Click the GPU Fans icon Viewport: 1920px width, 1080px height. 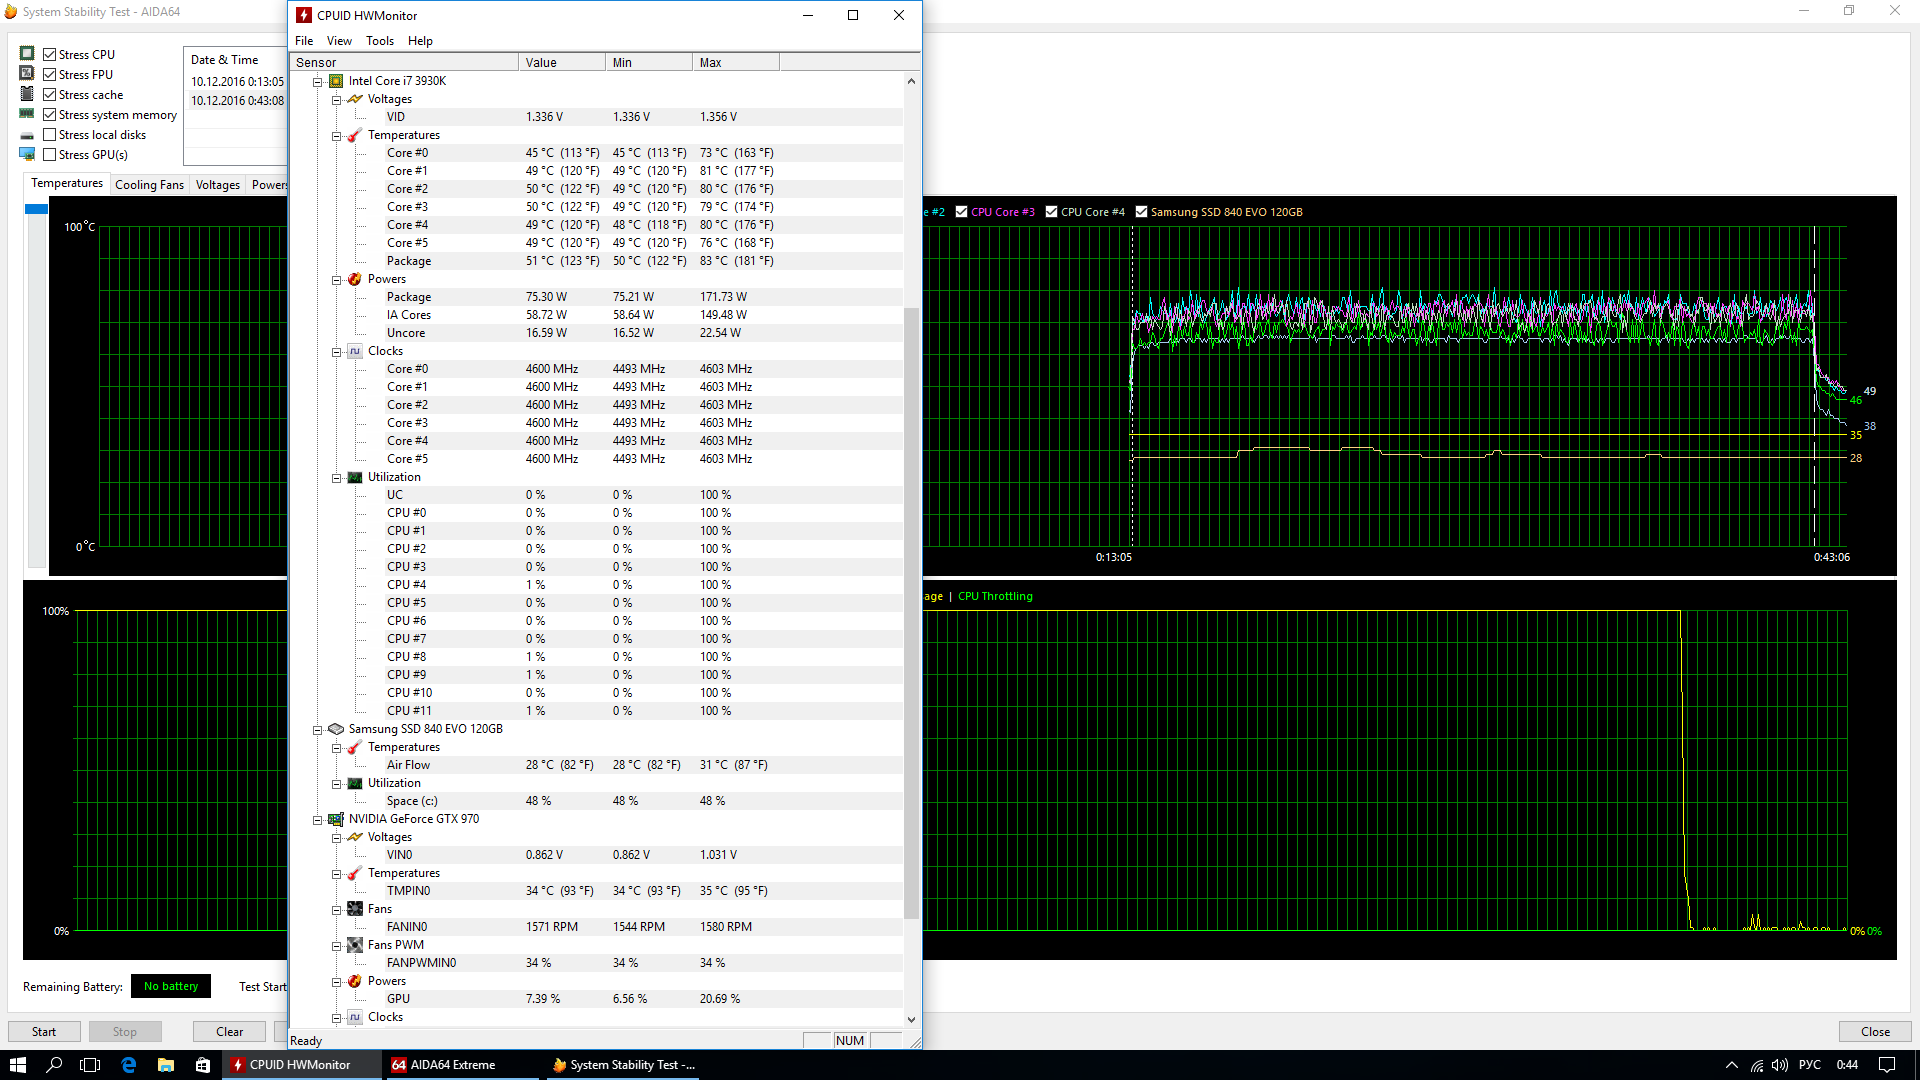pos(355,909)
